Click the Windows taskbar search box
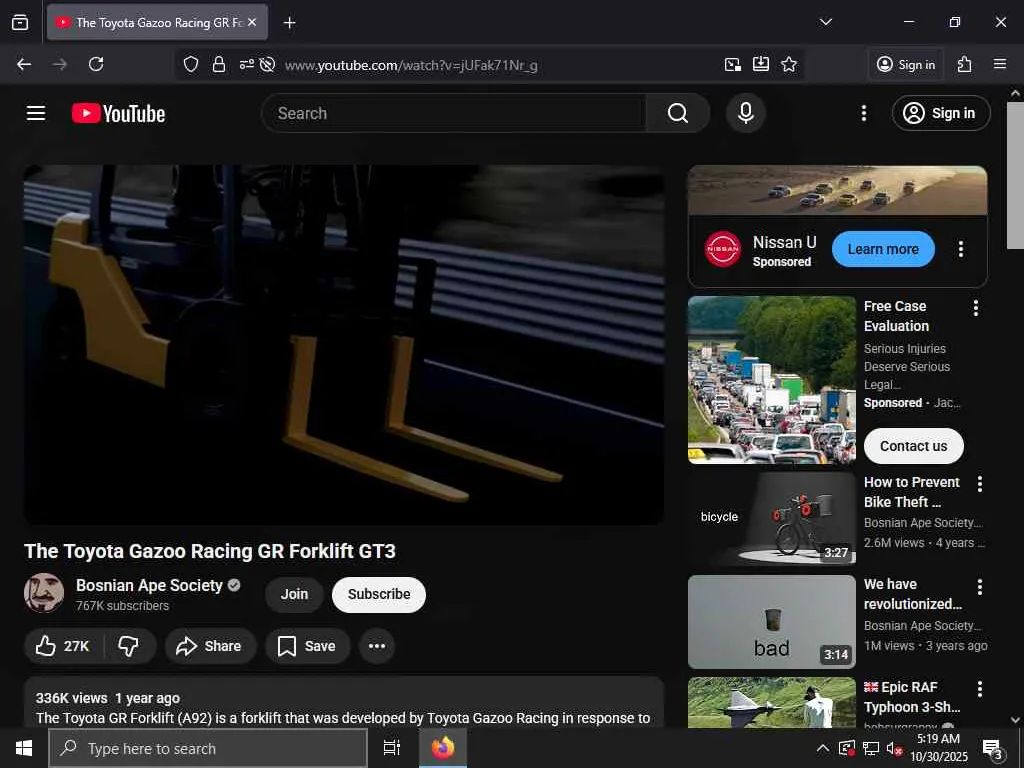1024x768 pixels. click(x=208, y=748)
